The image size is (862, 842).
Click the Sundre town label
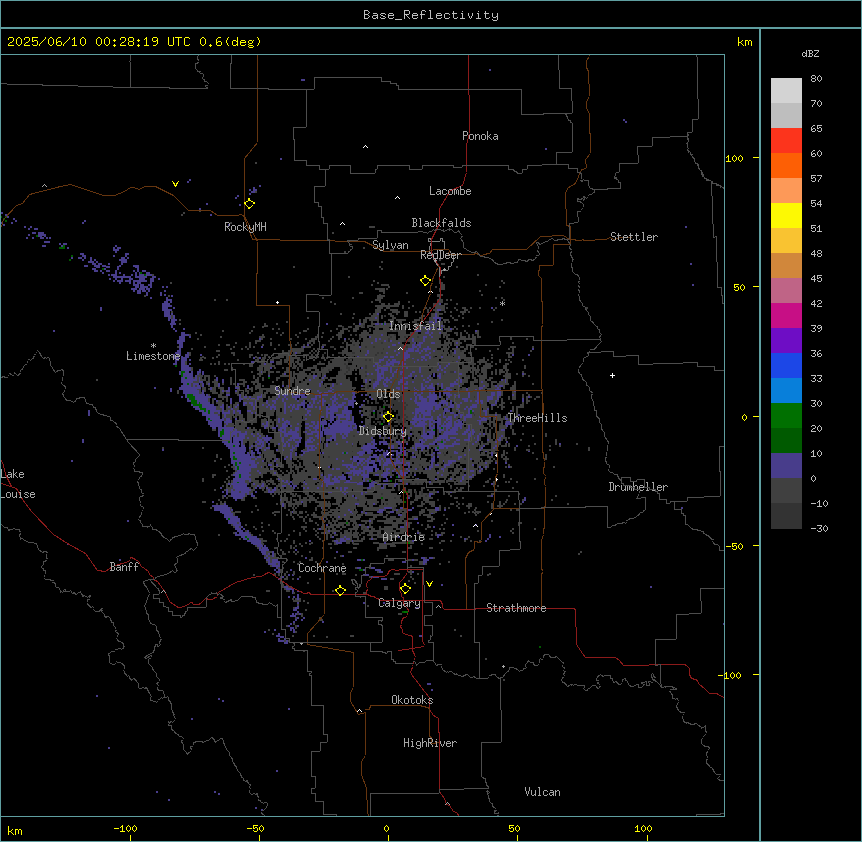tap(292, 391)
